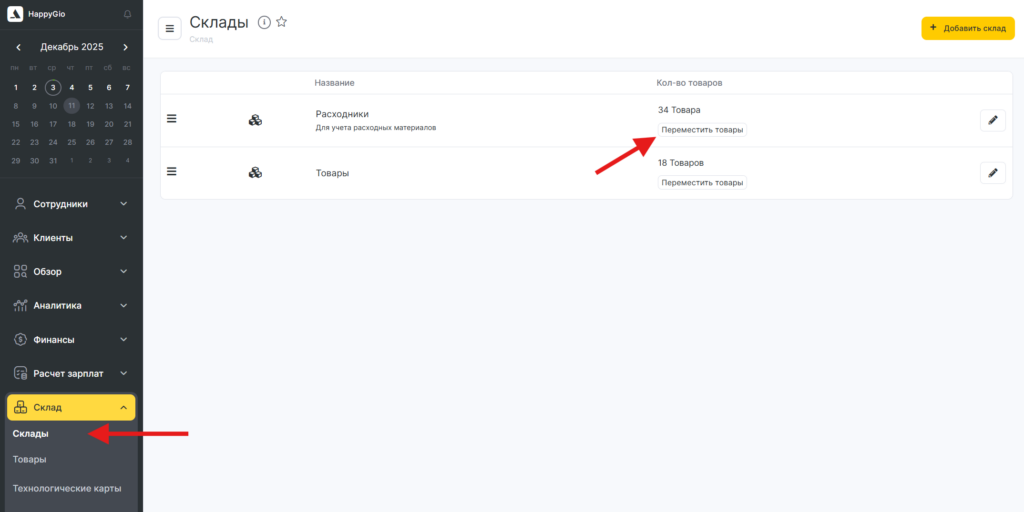Click the boxes icon in Товары row

click(255, 172)
